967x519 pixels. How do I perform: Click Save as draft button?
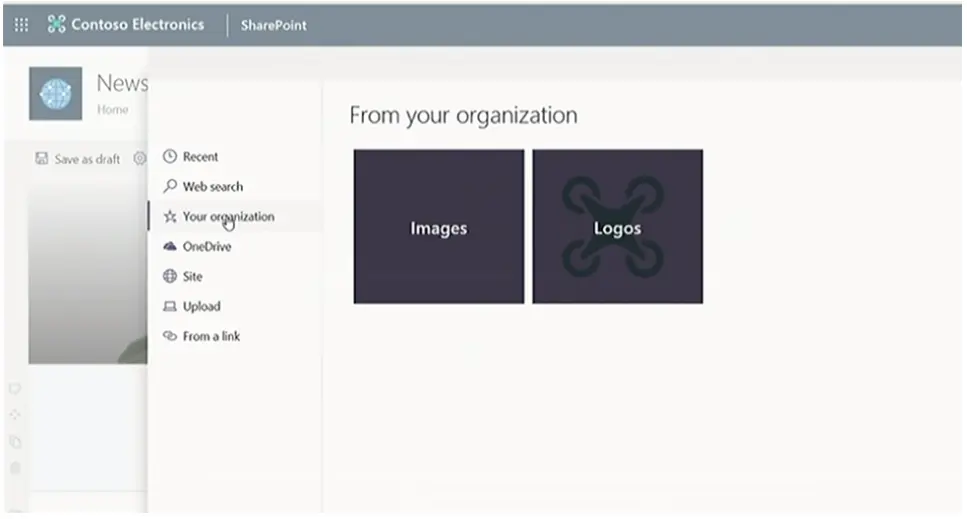[x=78, y=159]
